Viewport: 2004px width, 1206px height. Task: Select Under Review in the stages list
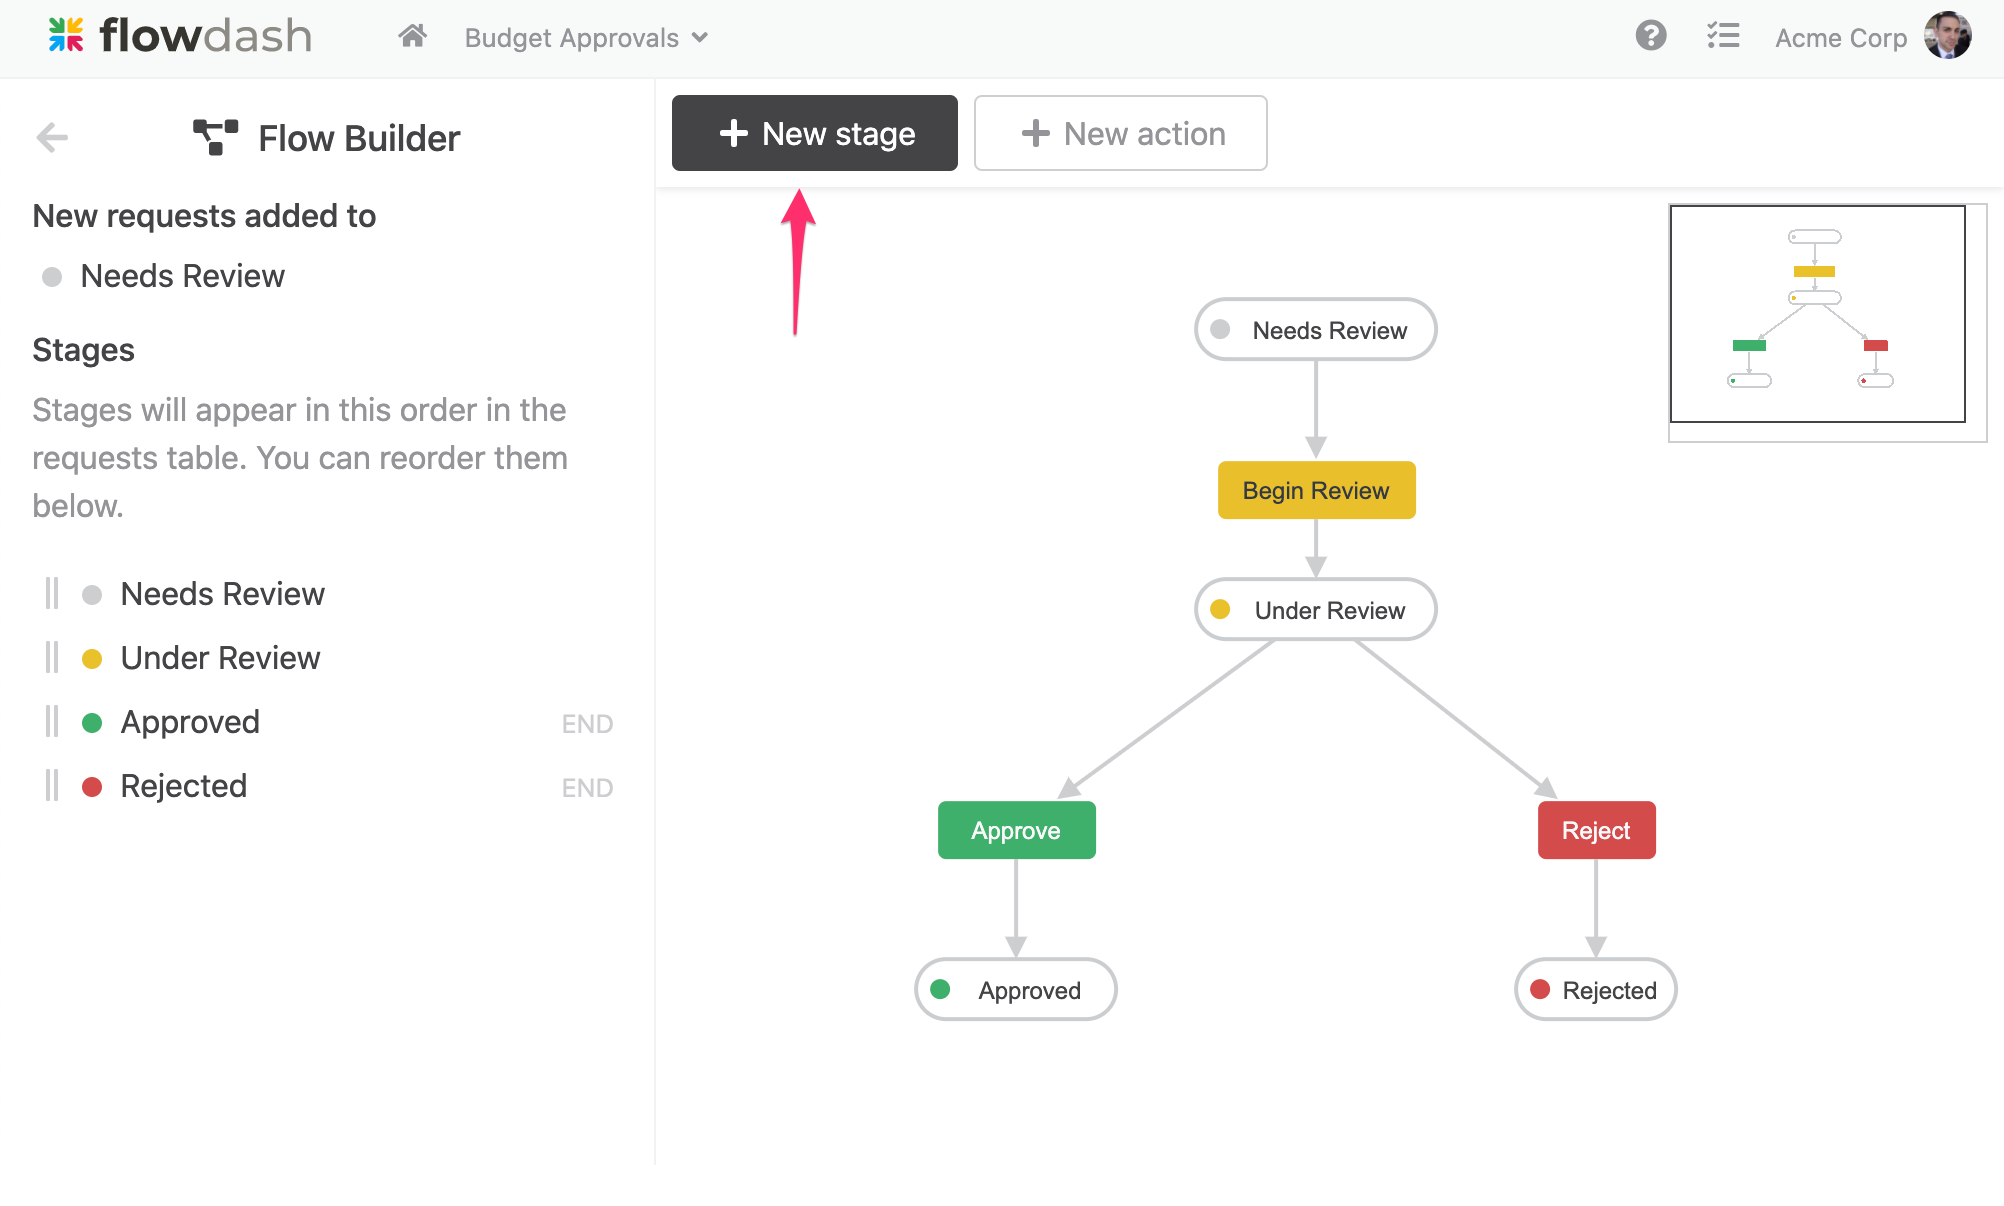[x=220, y=658]
